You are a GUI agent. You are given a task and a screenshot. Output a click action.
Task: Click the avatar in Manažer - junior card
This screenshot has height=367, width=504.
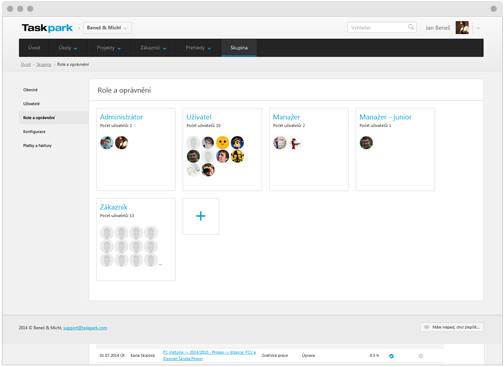coord(366,143)
